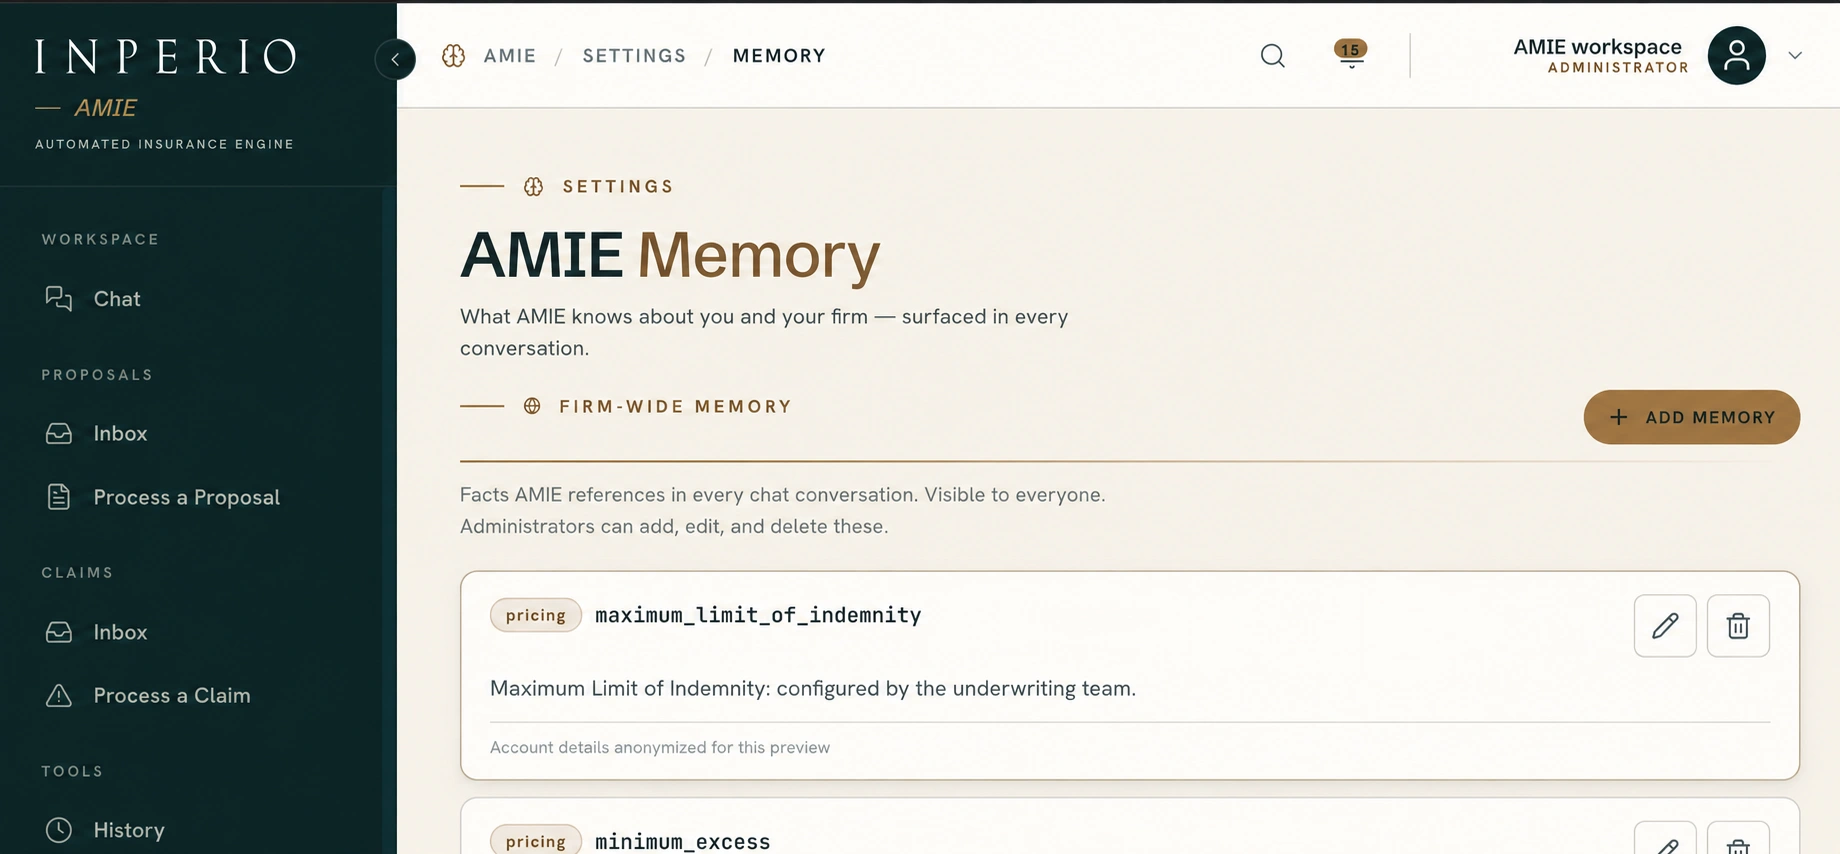Delete the maximum_limit_of_indemnity memory

(x=1737, y=626)
